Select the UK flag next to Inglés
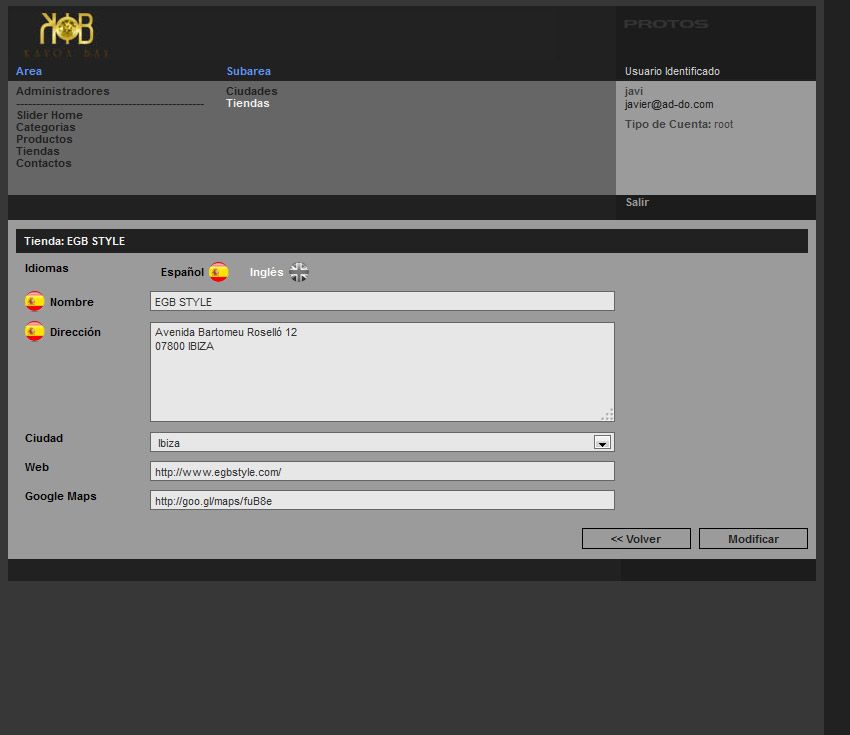 click(x=299, y=272)
